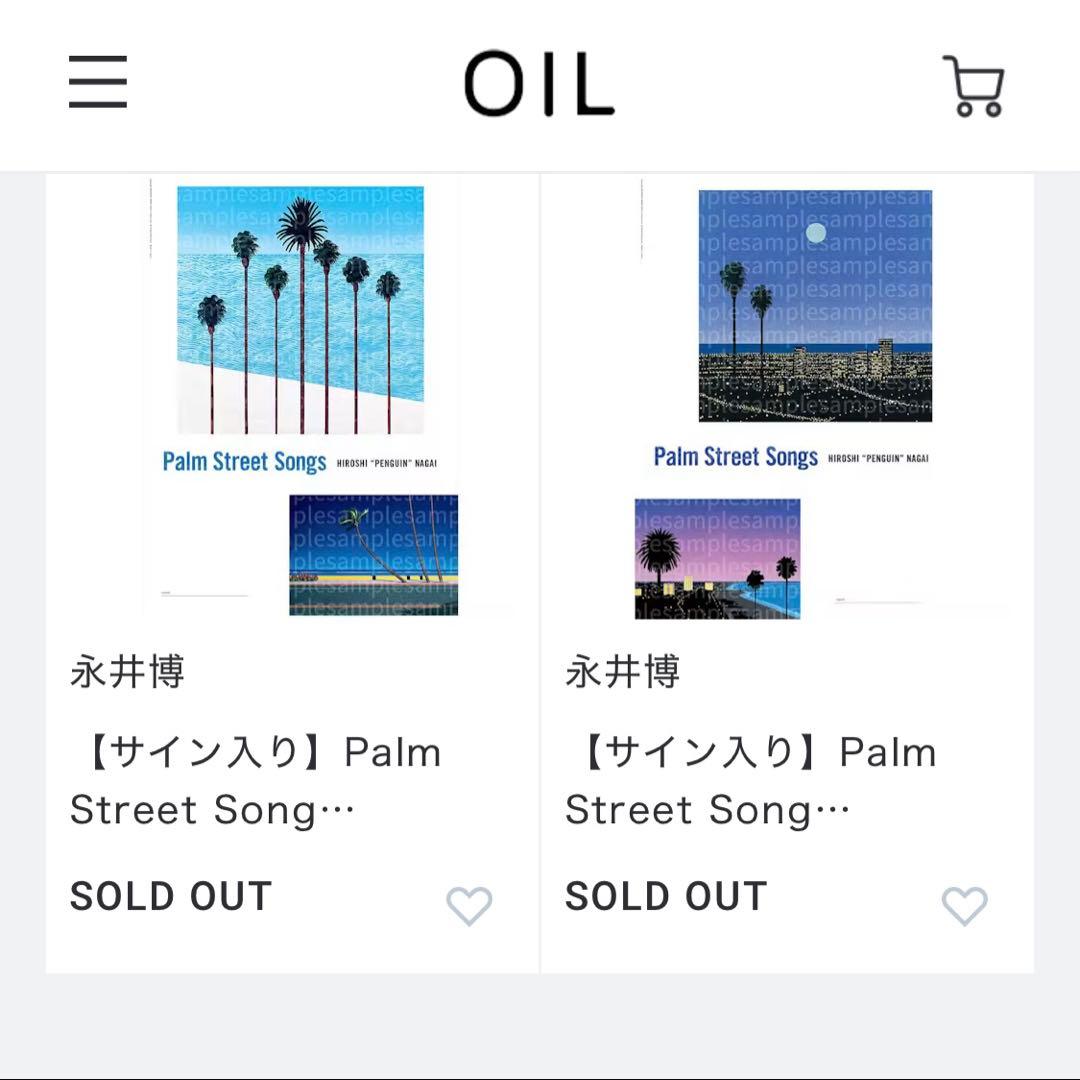Click SOLD OUT on the left product

pyautogui.click(x=170, y=897)
